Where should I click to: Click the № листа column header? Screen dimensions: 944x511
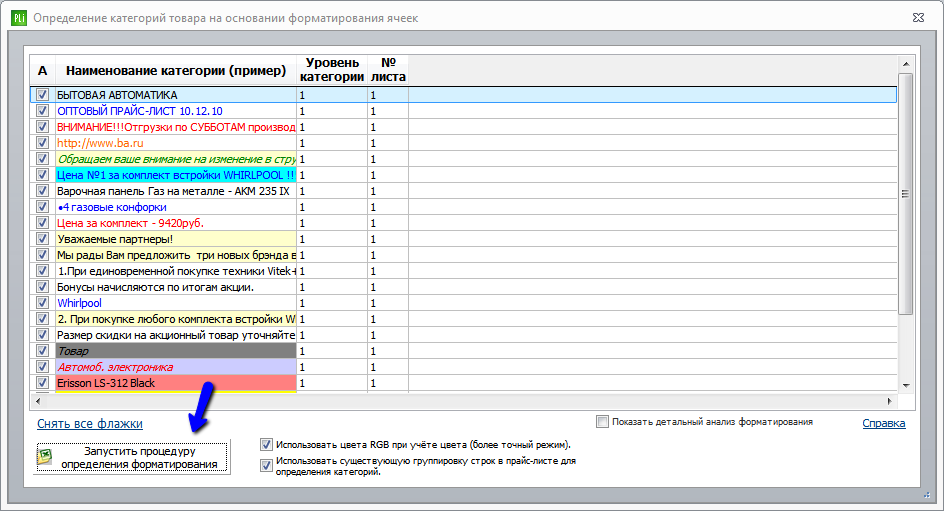pyautogui.click(x=388, y=70)
